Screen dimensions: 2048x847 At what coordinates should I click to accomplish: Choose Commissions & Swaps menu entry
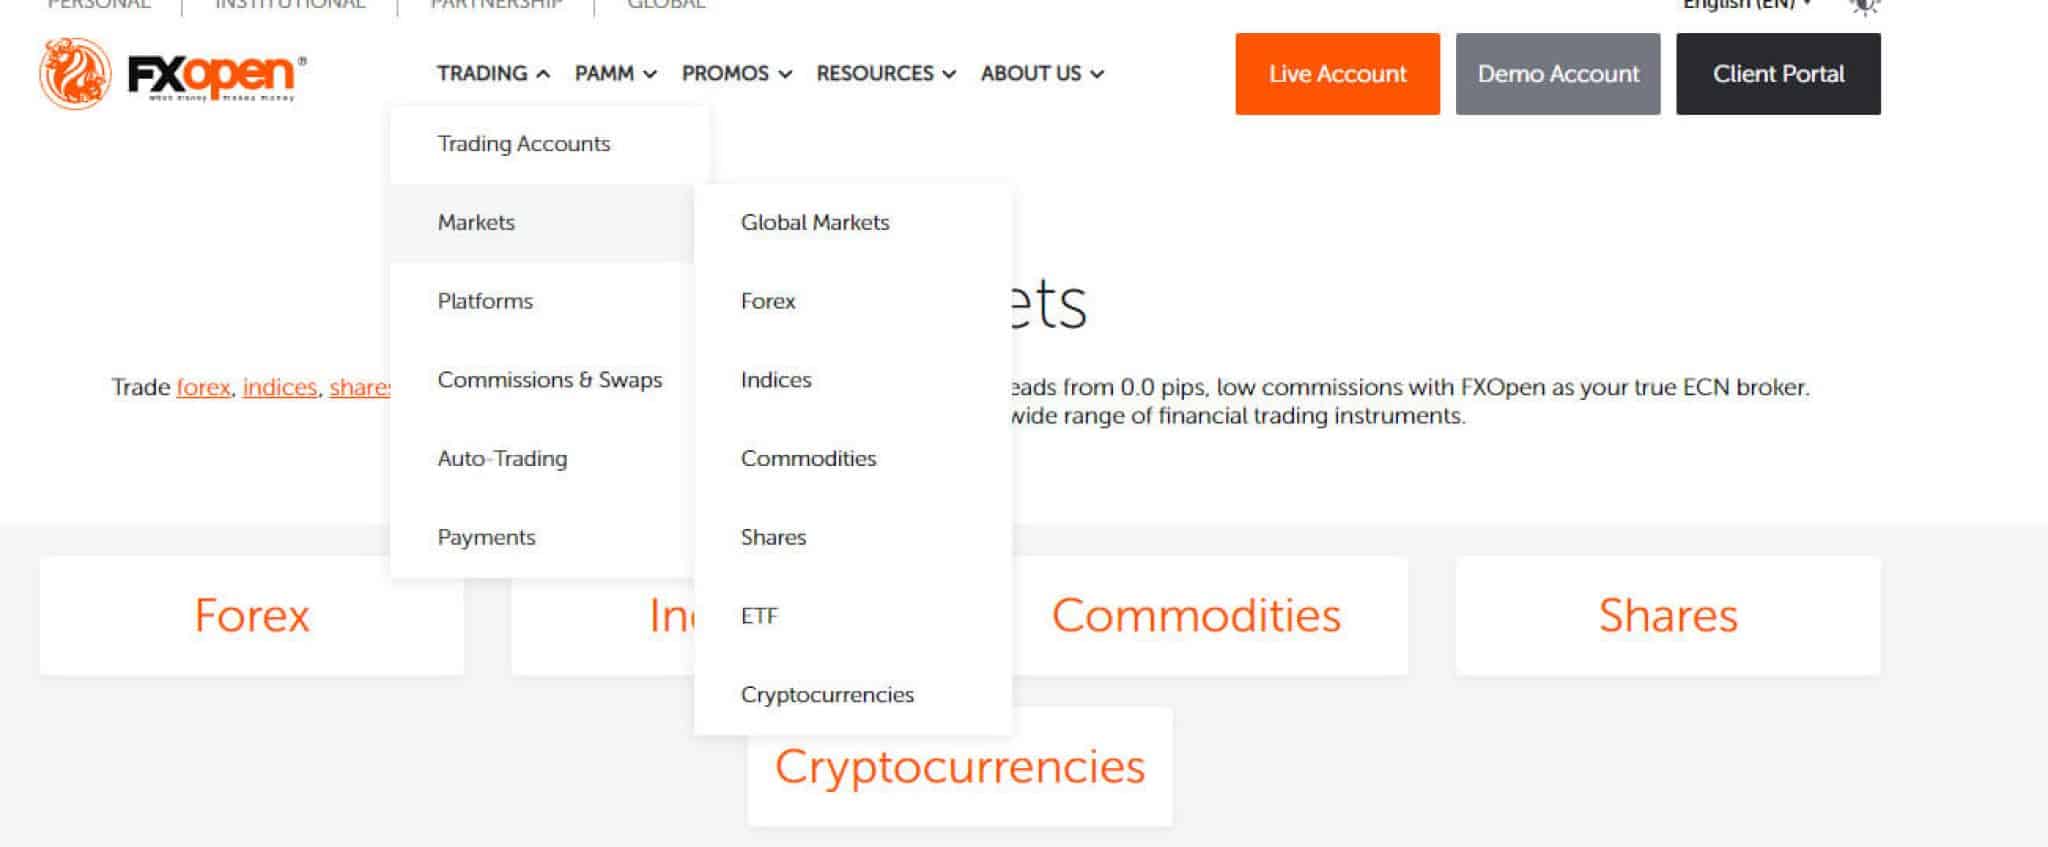550,380
